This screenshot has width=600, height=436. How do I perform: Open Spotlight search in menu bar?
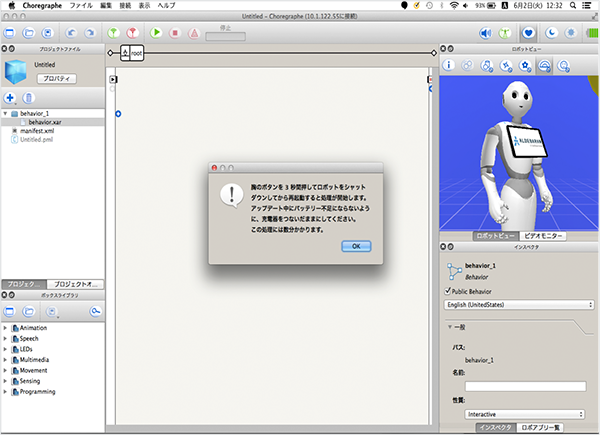pos(573,5)
